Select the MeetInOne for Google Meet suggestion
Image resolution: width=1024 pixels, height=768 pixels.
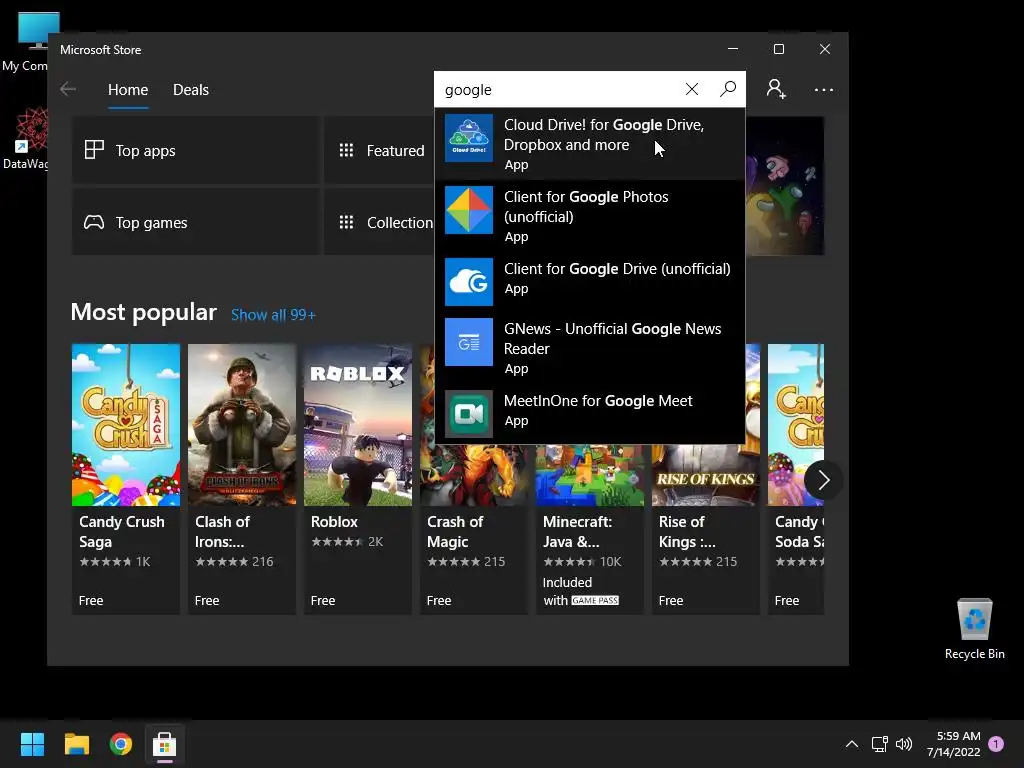[590, 413]
